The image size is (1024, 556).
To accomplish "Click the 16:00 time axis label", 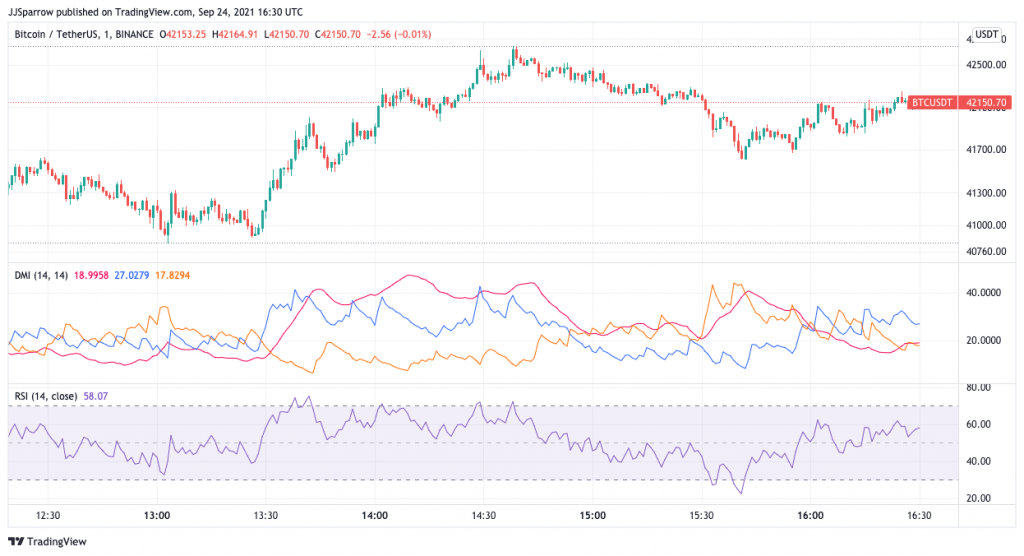I will click(x=810, y=515).
